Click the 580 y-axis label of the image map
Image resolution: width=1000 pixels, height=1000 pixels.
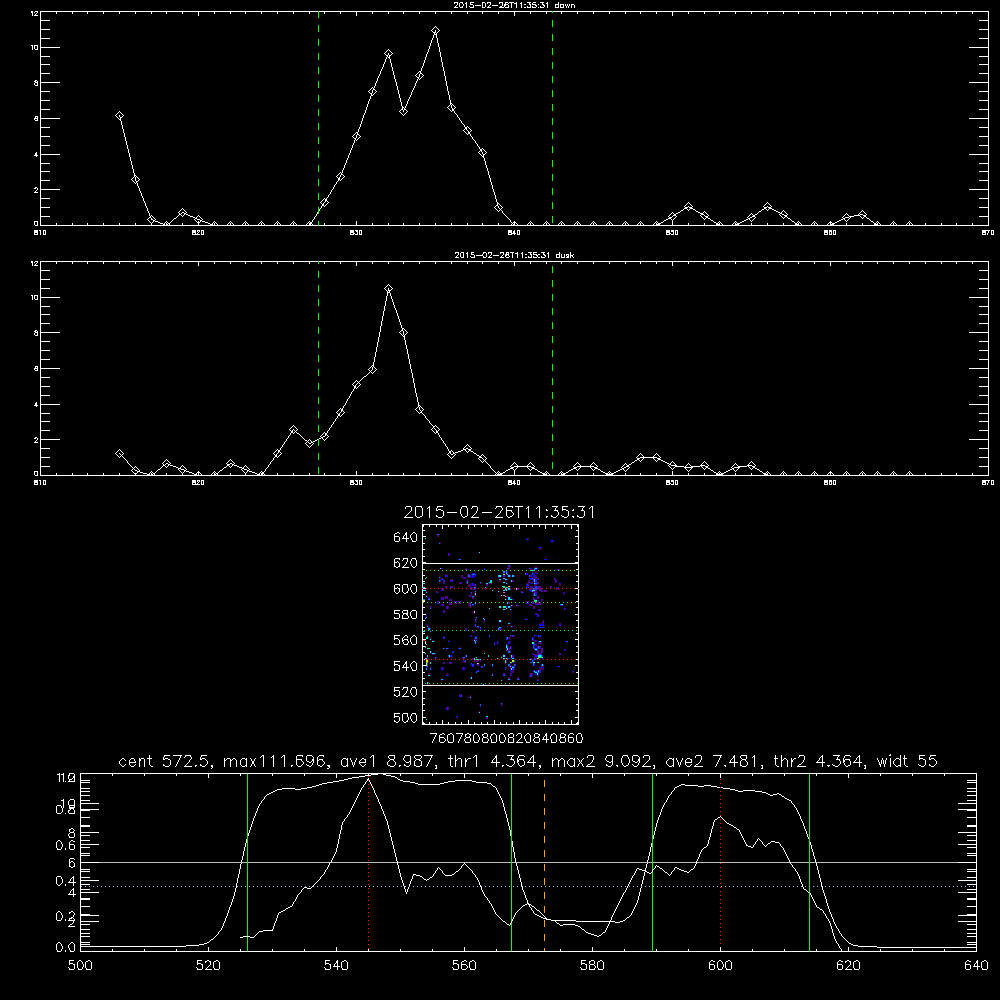[405, 615]
